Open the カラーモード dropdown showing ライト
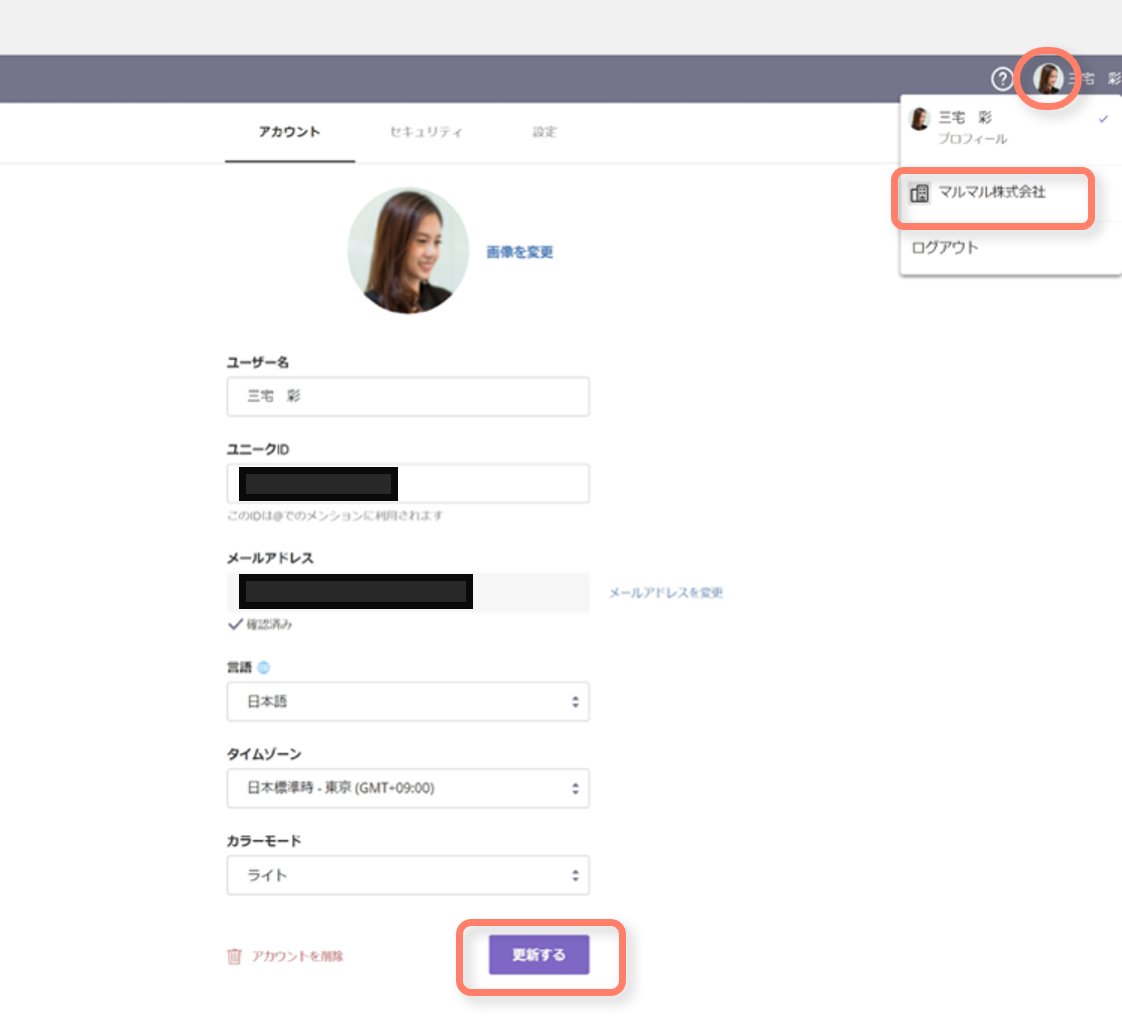The width and height of the screenshot is (1122, 1017). pos(408,875)
